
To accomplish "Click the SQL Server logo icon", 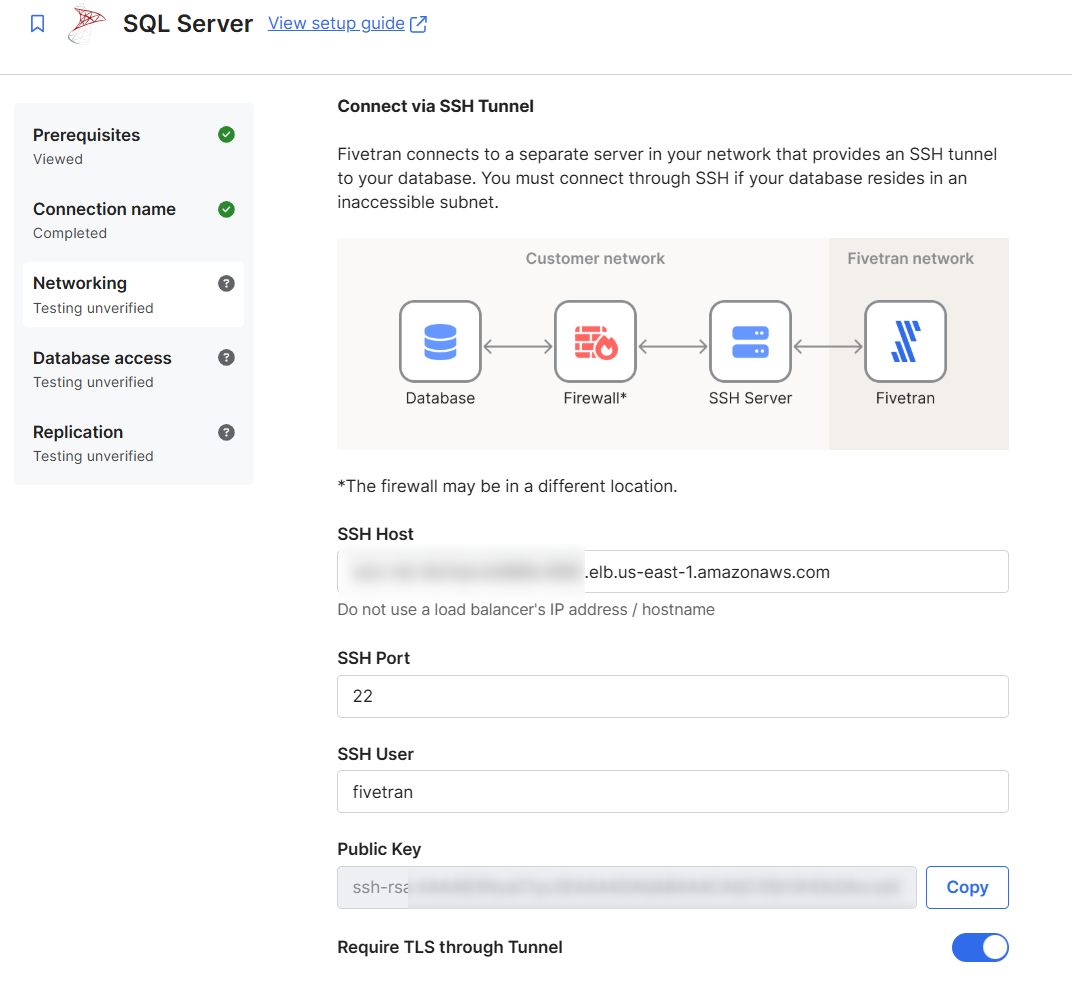I will 87,24.
